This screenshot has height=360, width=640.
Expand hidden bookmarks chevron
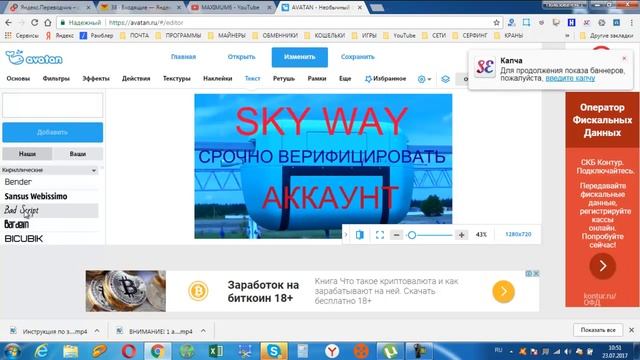pyautogui.click(x=567, y=36)
